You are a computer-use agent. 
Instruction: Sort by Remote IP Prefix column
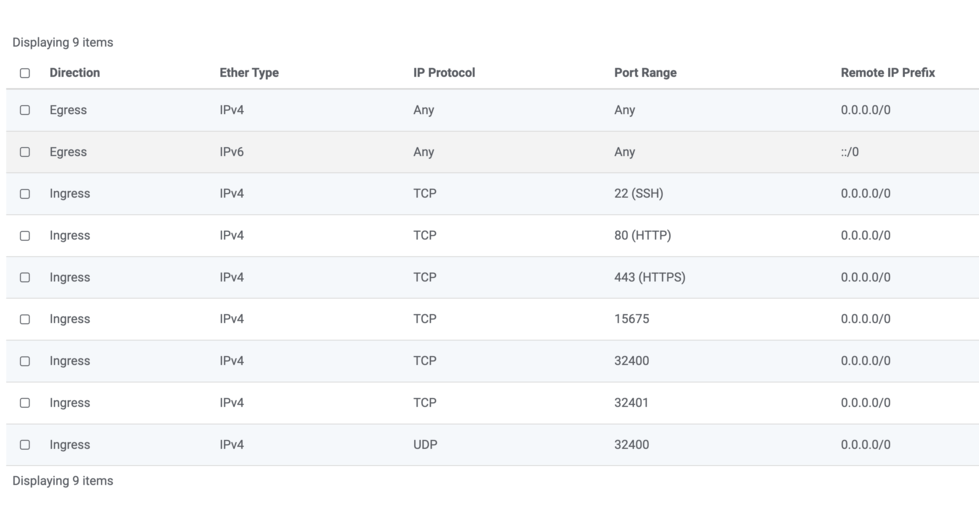[x=887, y=73]
